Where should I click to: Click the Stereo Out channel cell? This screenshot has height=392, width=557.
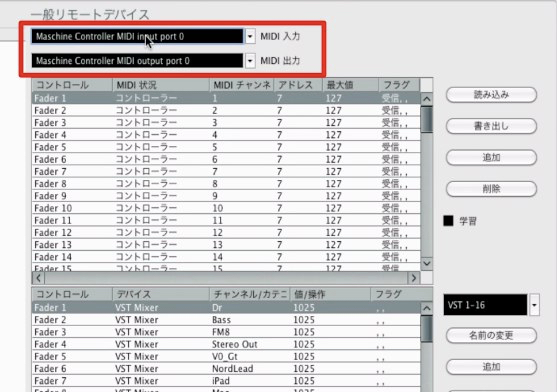point(234,344)
